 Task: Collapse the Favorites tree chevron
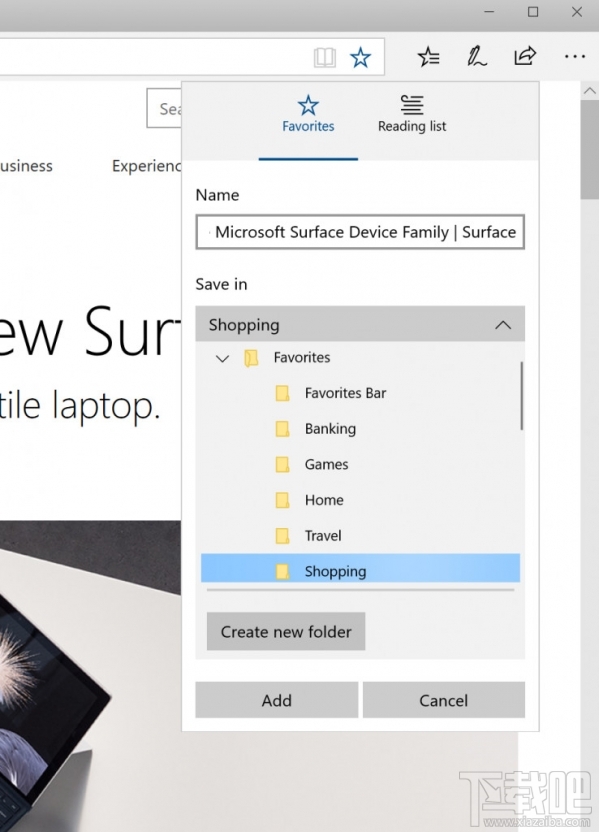[x=222, y=358]
